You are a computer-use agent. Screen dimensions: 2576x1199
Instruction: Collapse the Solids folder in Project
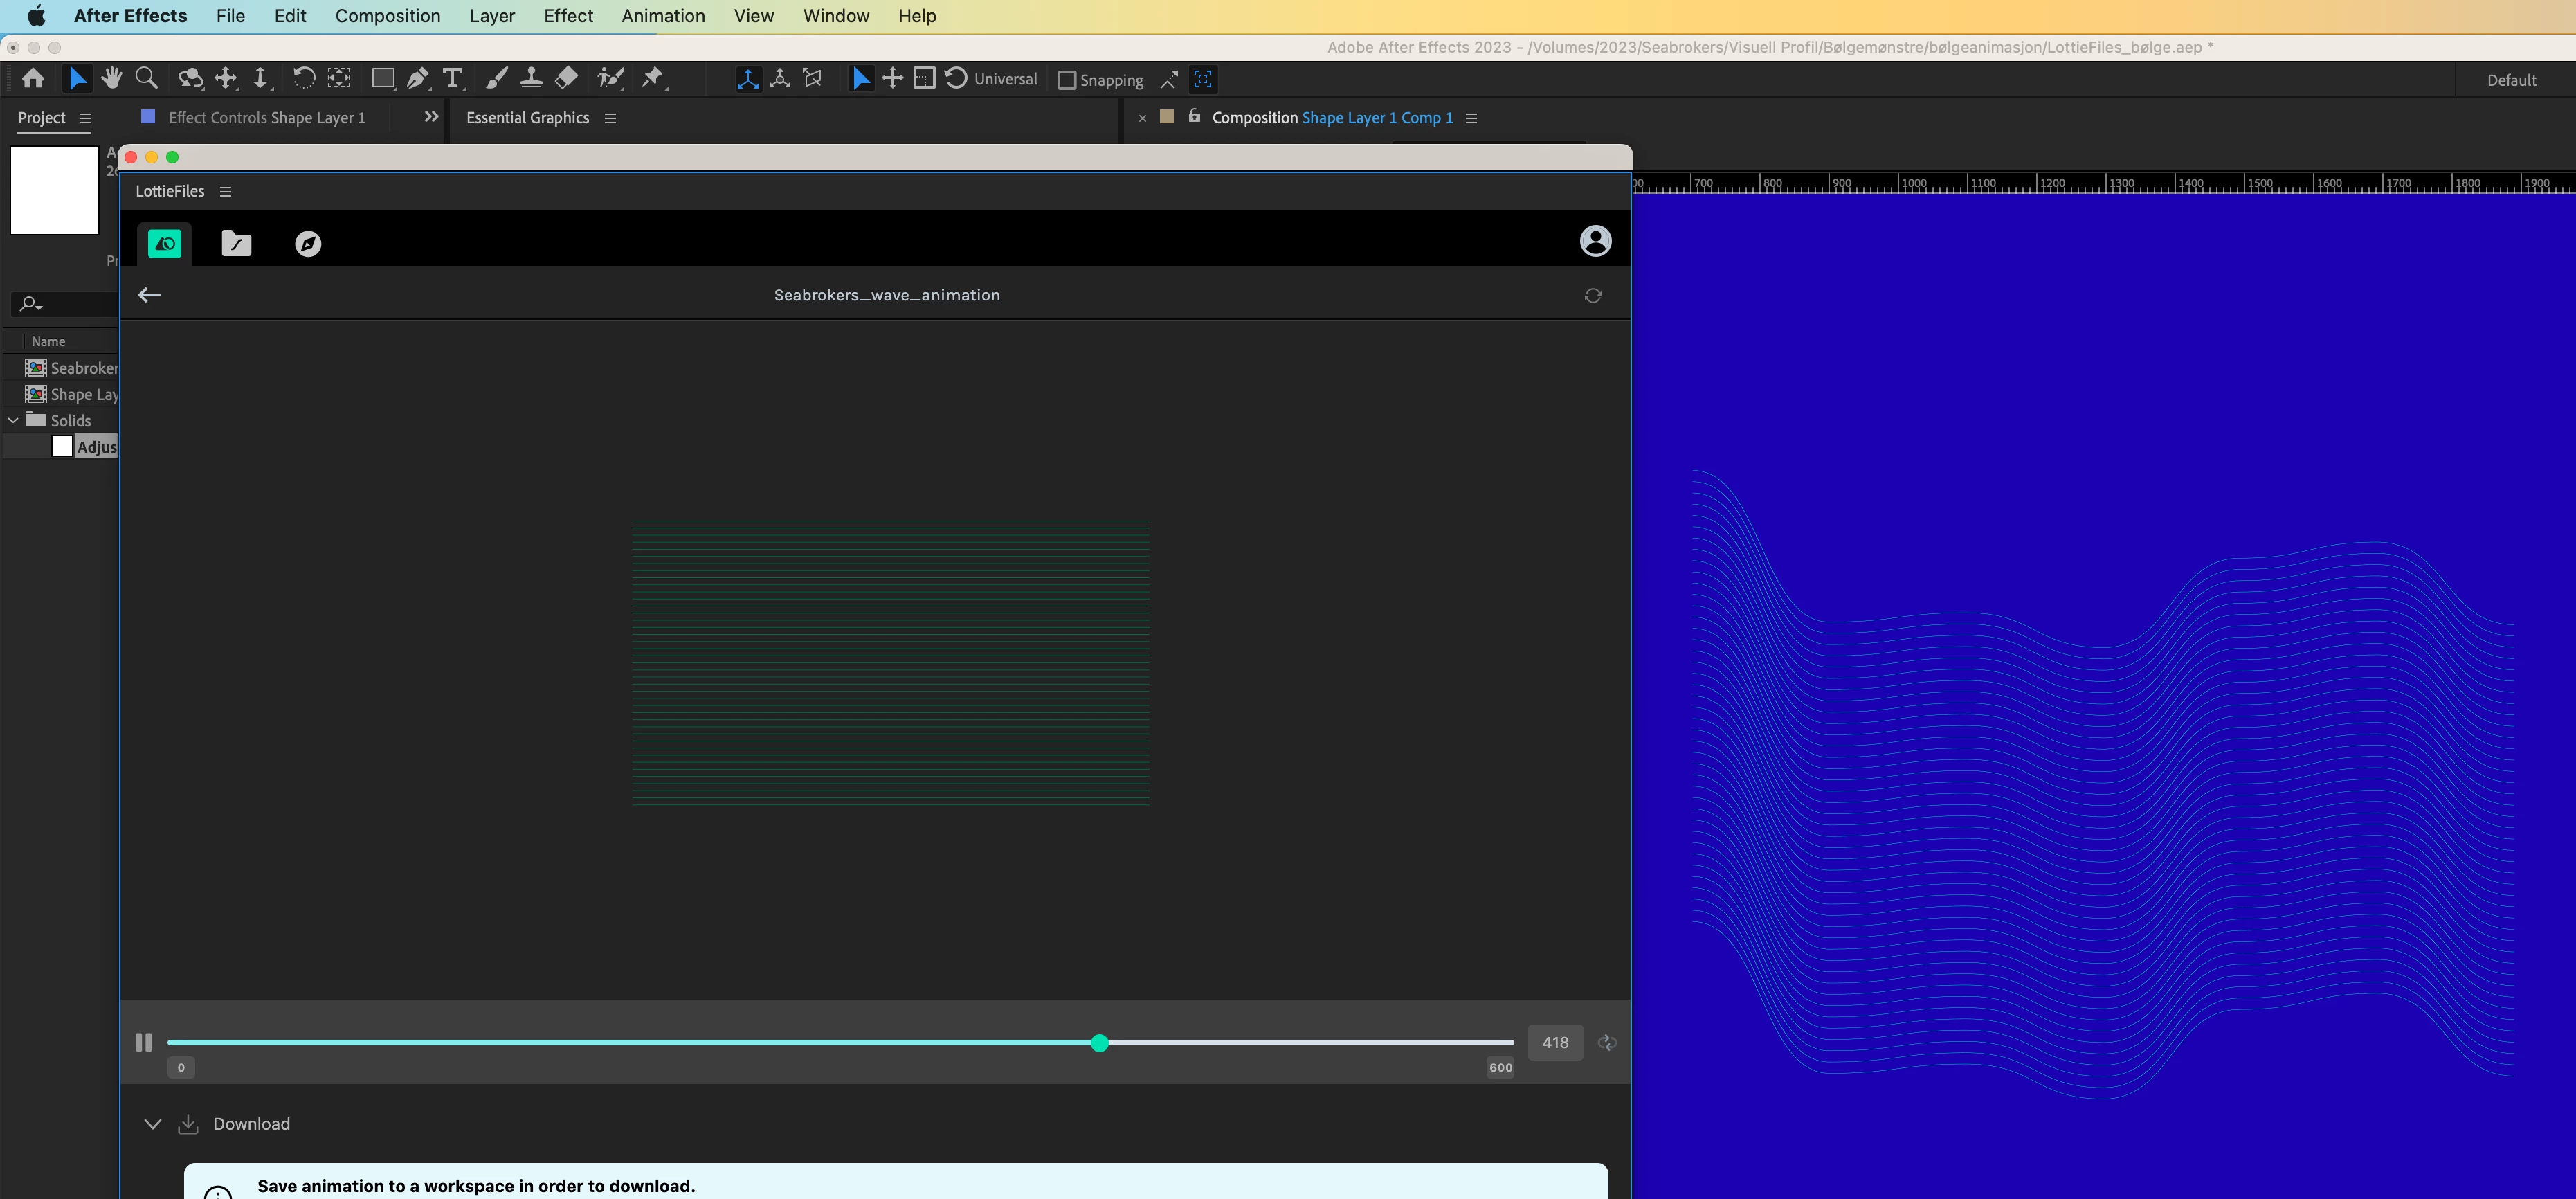(13, 421)
